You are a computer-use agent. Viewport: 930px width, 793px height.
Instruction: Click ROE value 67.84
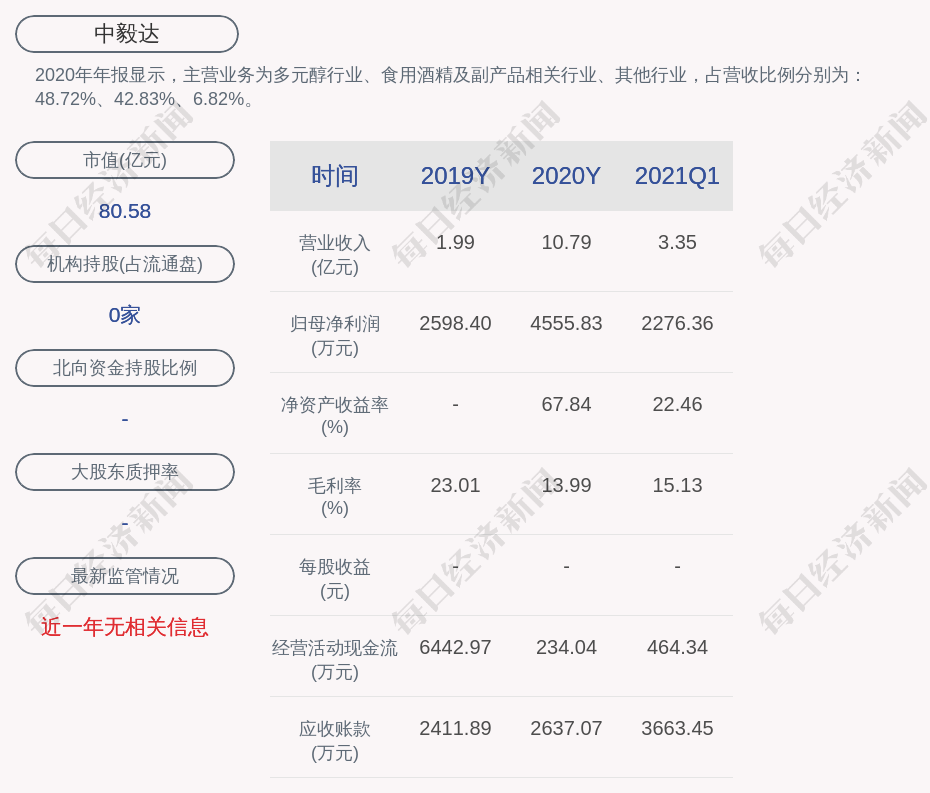click(x=566, y=405)
